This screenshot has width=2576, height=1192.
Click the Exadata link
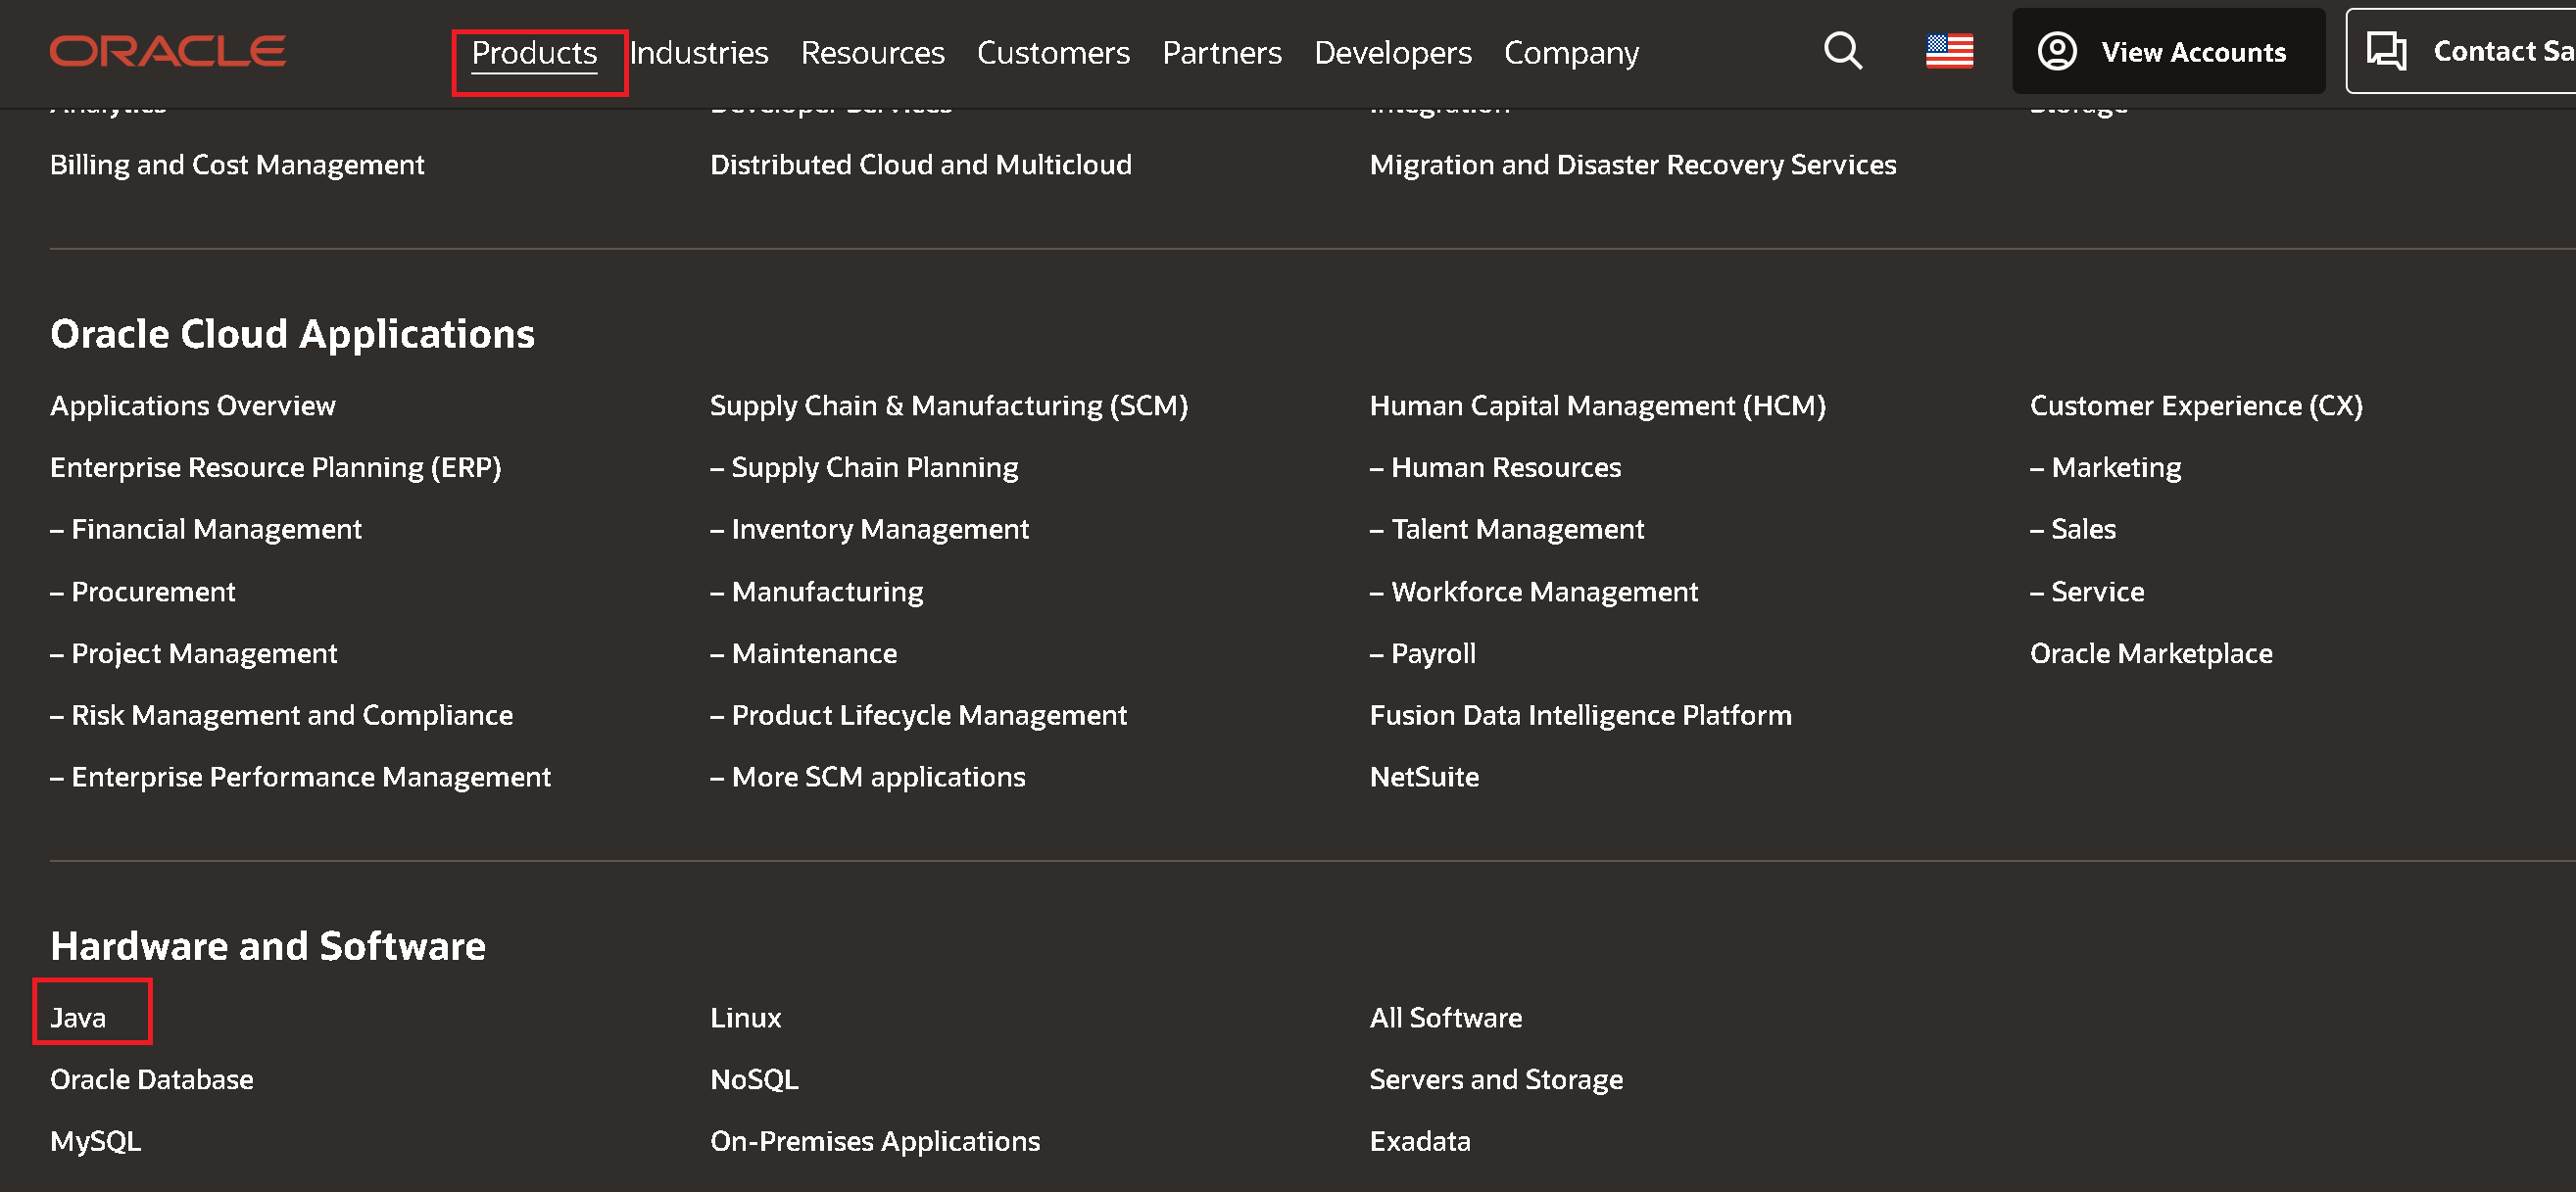tap(1419, 1140)
